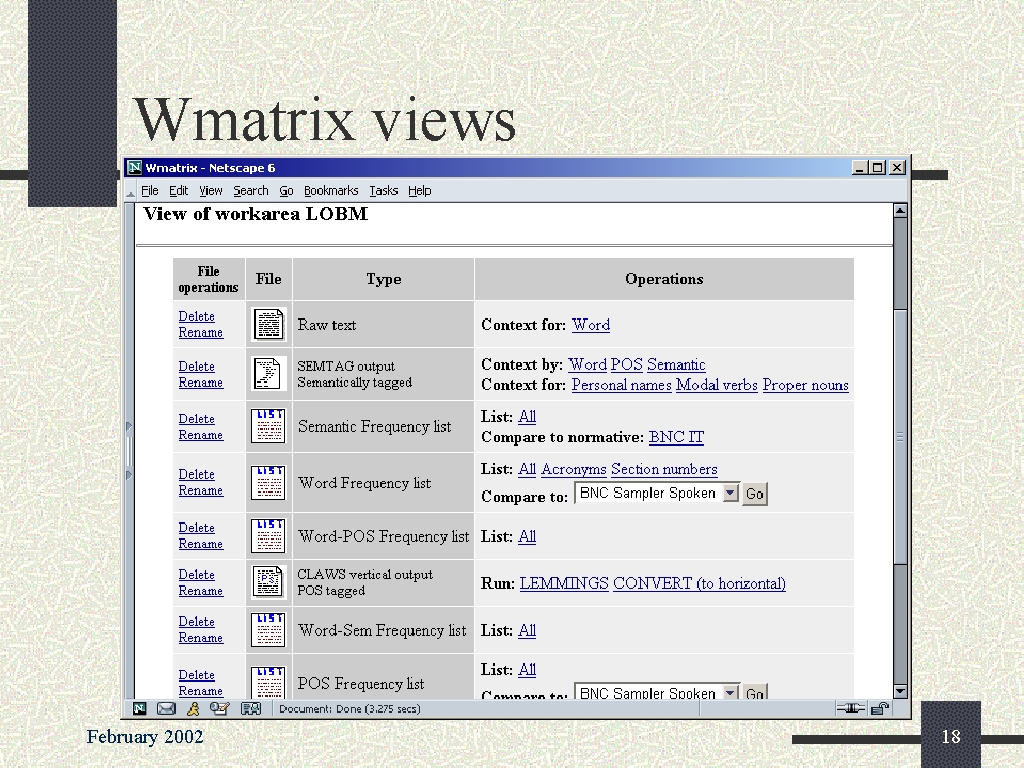Screen dimensions: 1024x768
Task: Compare Semantic list to BNC IT
Action: (x=676, y=437)
